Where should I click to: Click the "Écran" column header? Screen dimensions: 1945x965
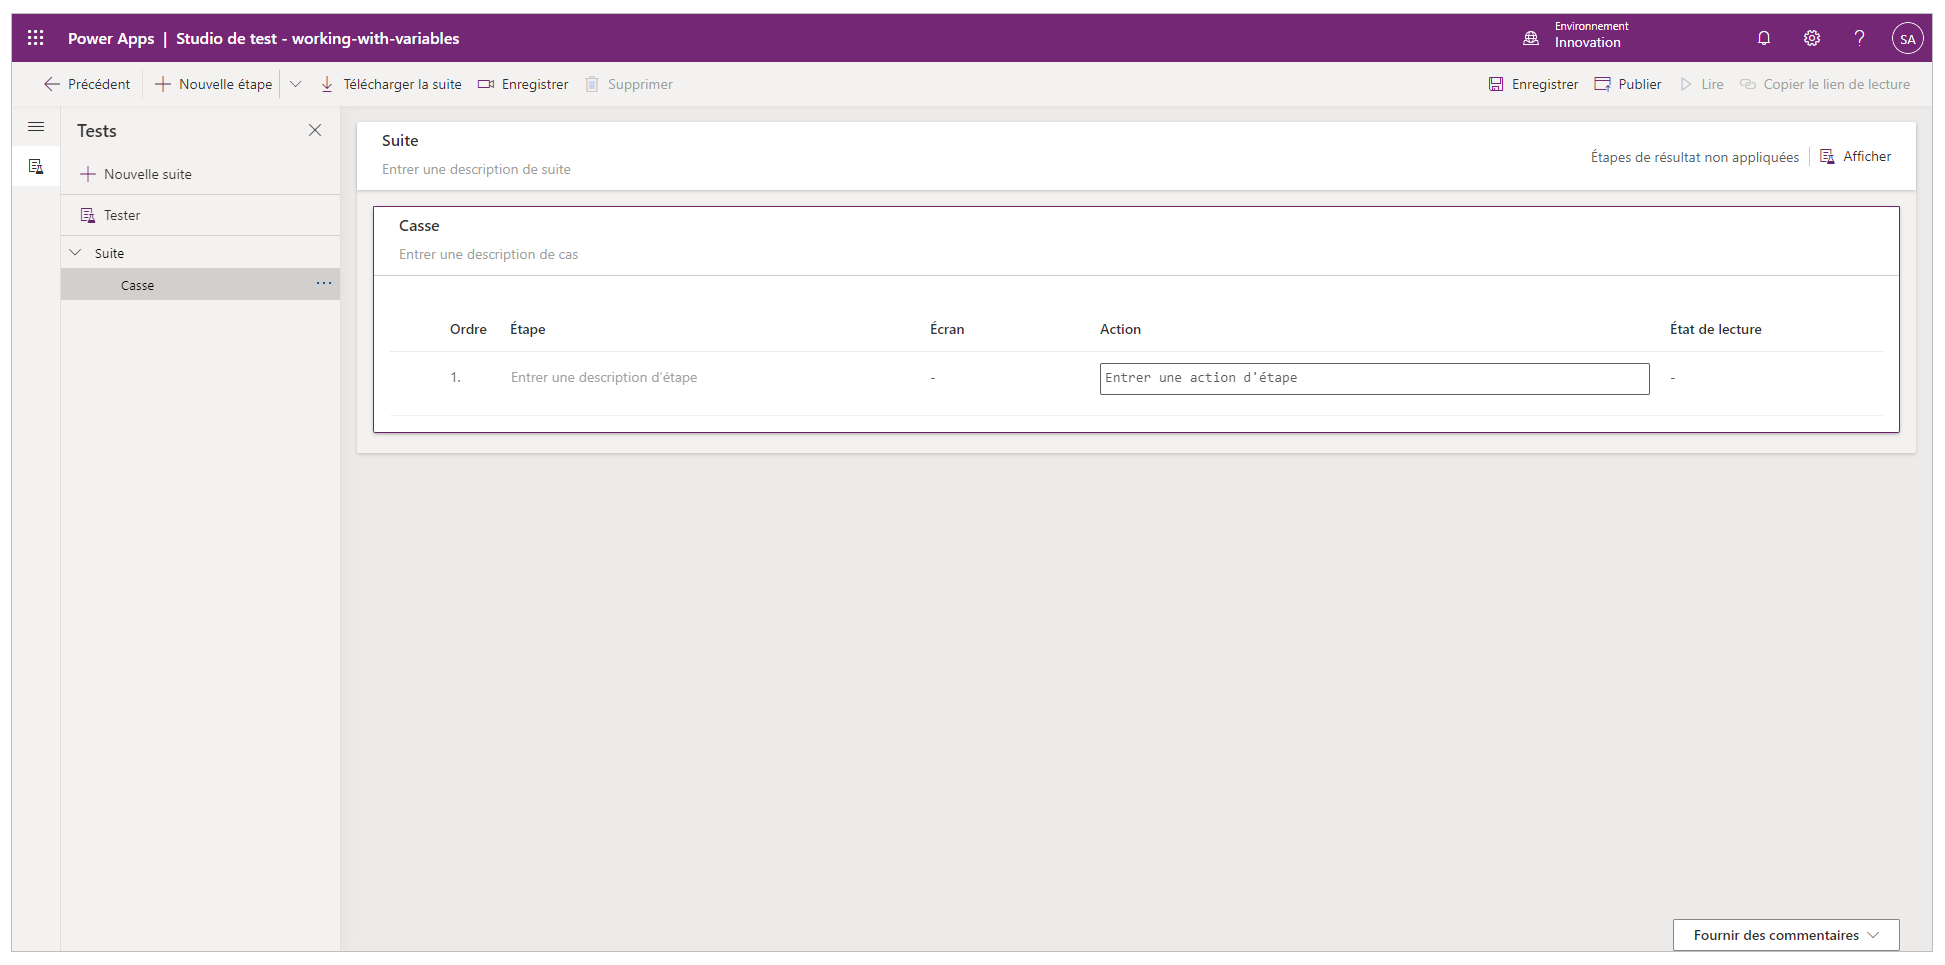pos(947,330)
